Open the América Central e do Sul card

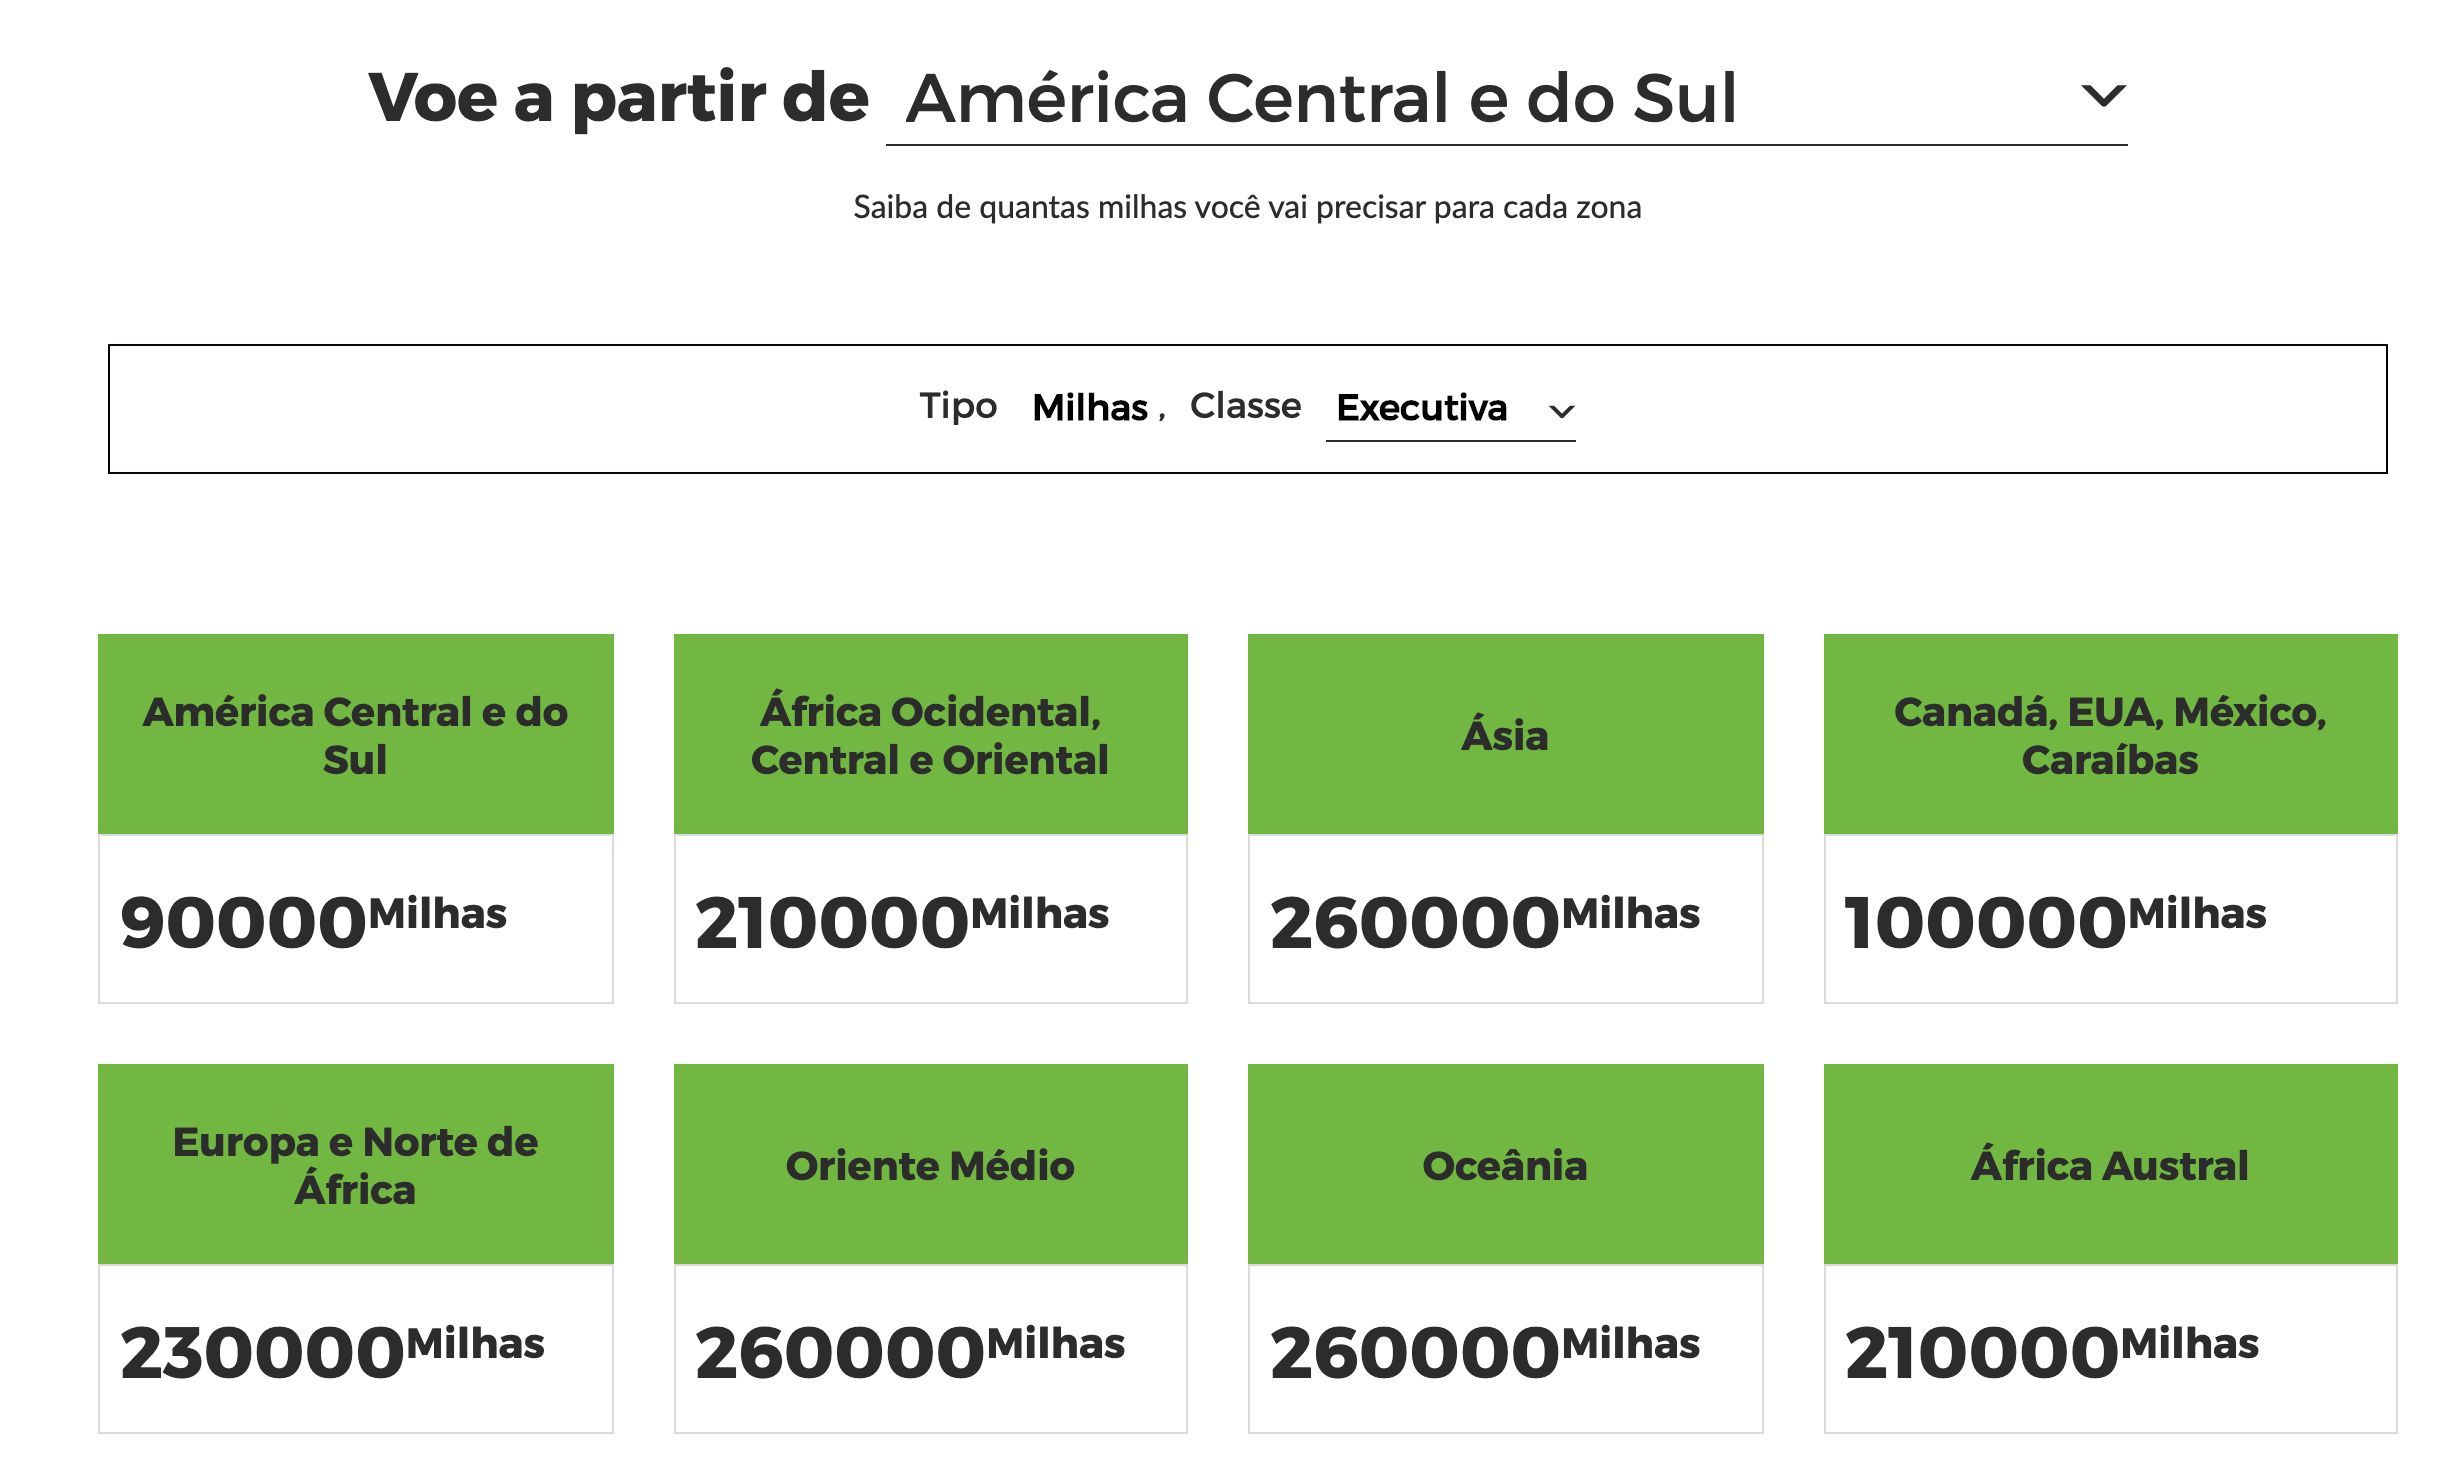click(x=355, y=818)
